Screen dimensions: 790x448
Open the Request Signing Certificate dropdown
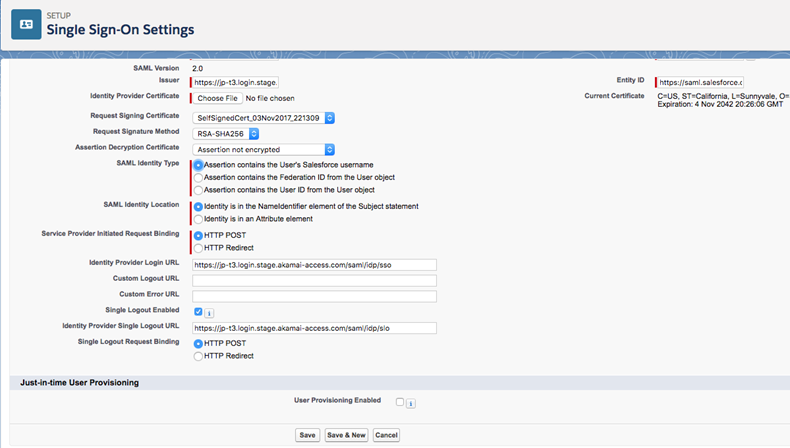click(x=264, y=118)
